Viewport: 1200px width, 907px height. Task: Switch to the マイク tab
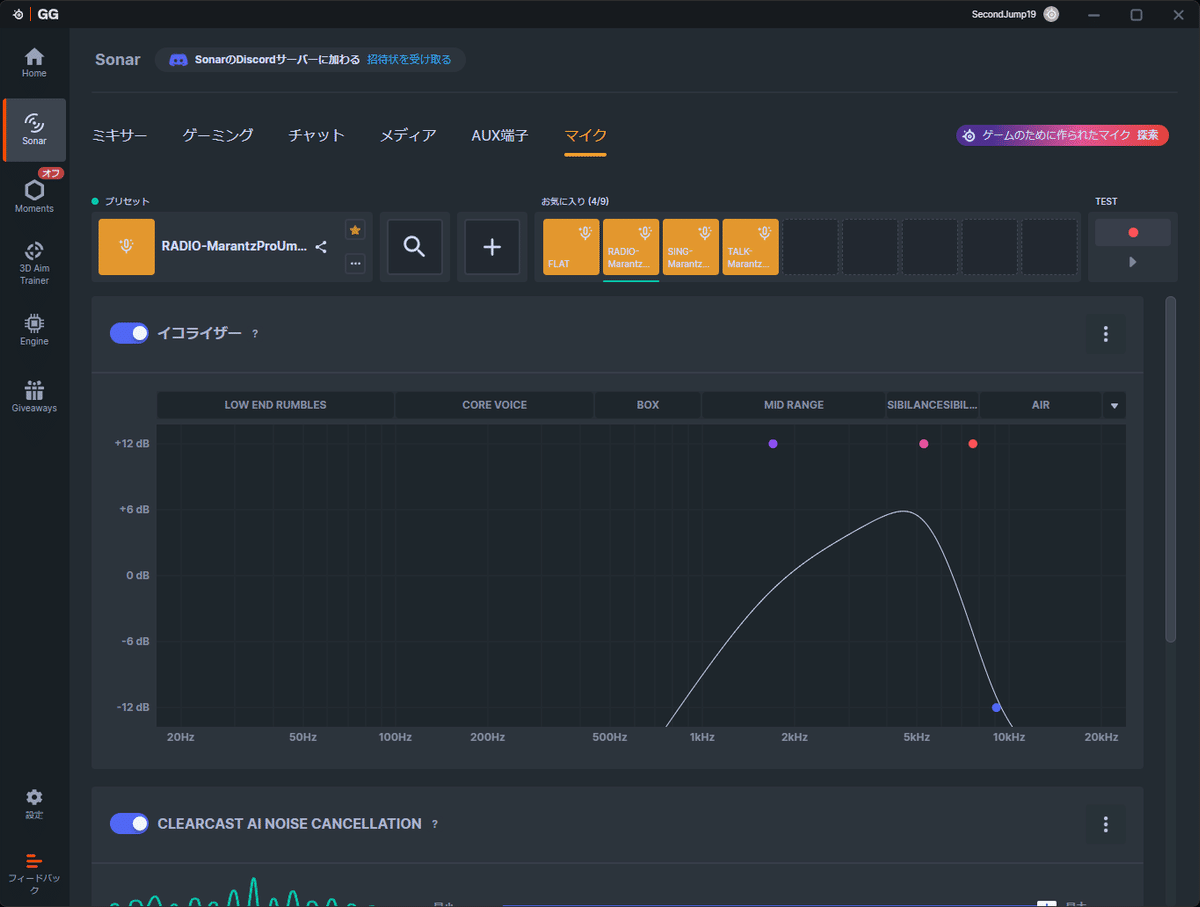point(586,136)
